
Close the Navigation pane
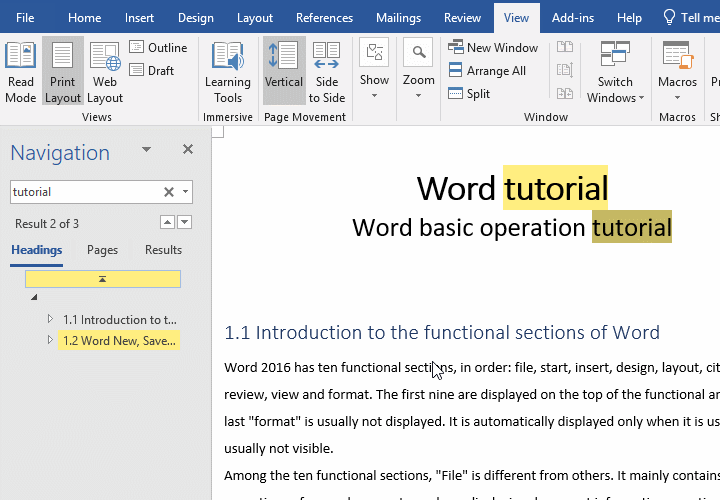click(x=188, y=149)
